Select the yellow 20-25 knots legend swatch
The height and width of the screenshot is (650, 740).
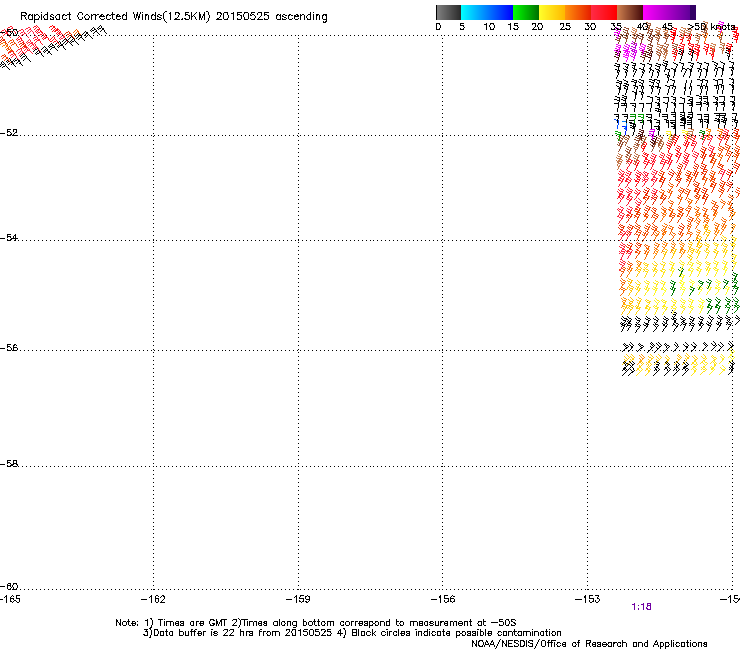[552, 12]
